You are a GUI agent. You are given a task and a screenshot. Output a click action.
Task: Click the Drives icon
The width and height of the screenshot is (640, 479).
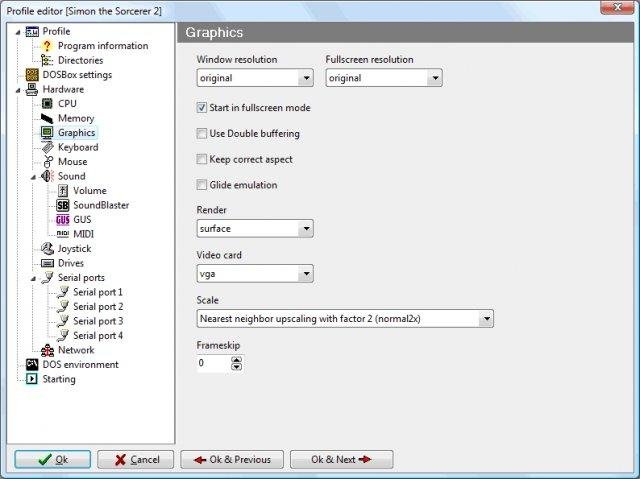pos(47,263)
